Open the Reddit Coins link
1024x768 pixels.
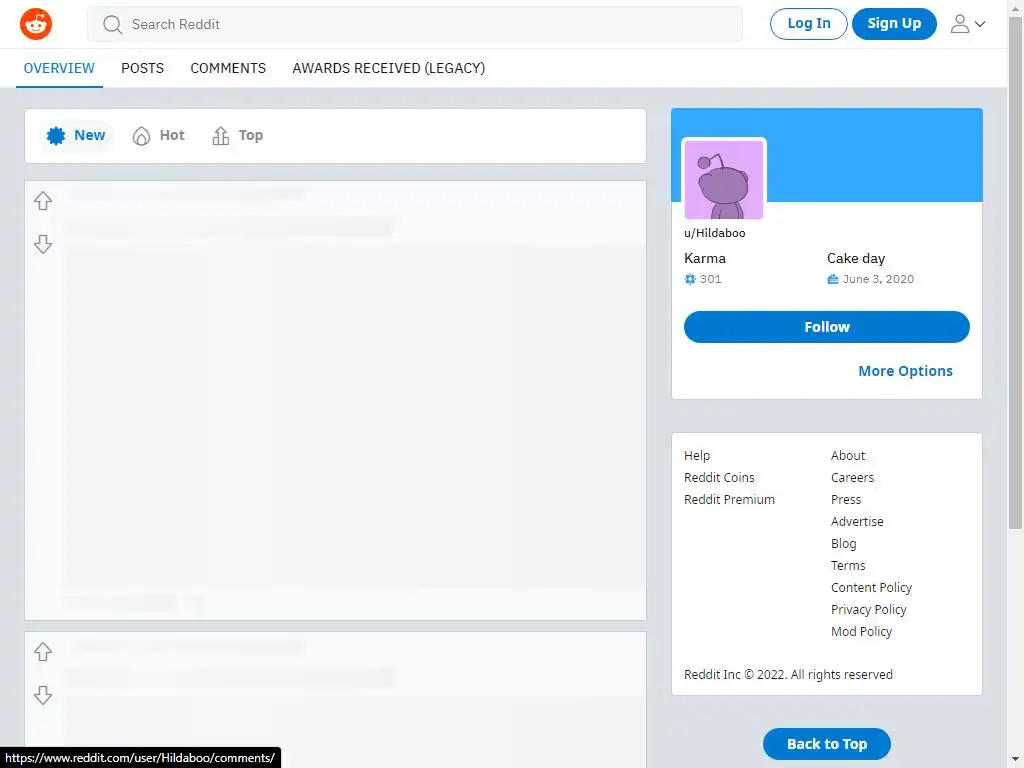click(719, 477)
